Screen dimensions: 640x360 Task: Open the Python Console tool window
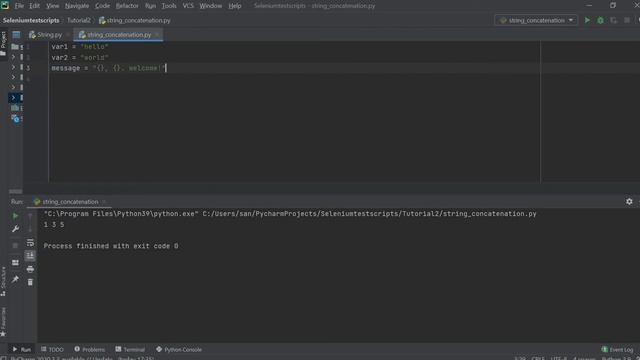pyautogui.click(x=179, y=349)
